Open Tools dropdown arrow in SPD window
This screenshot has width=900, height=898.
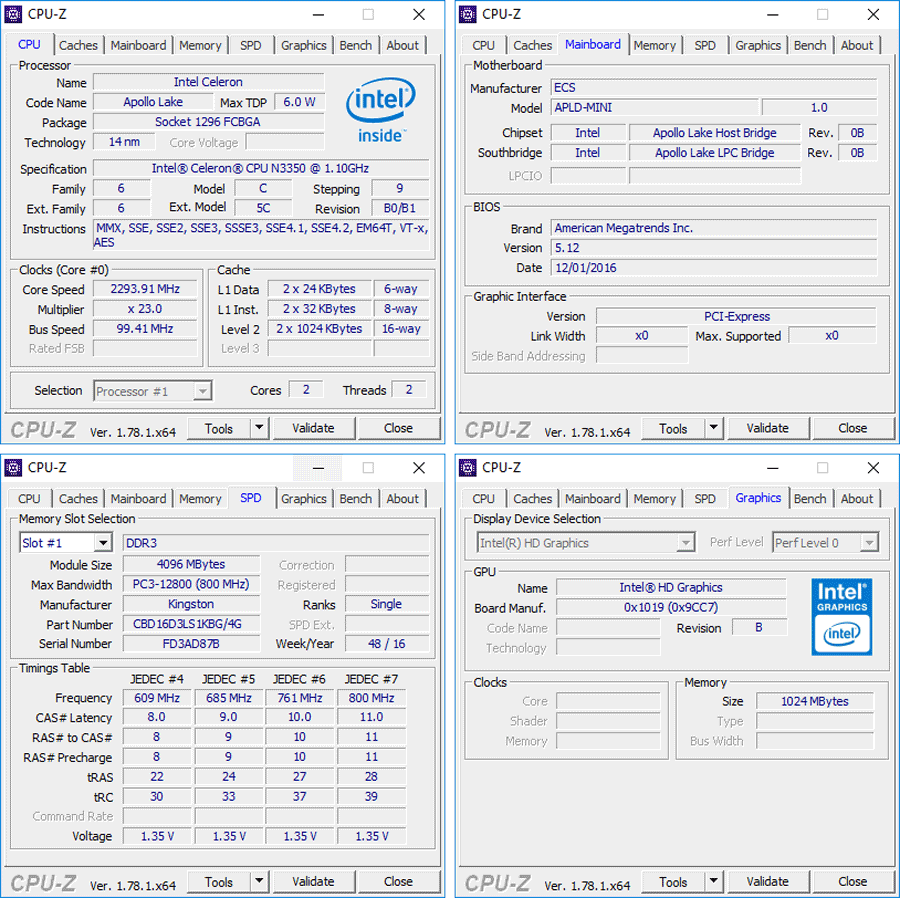259,881
